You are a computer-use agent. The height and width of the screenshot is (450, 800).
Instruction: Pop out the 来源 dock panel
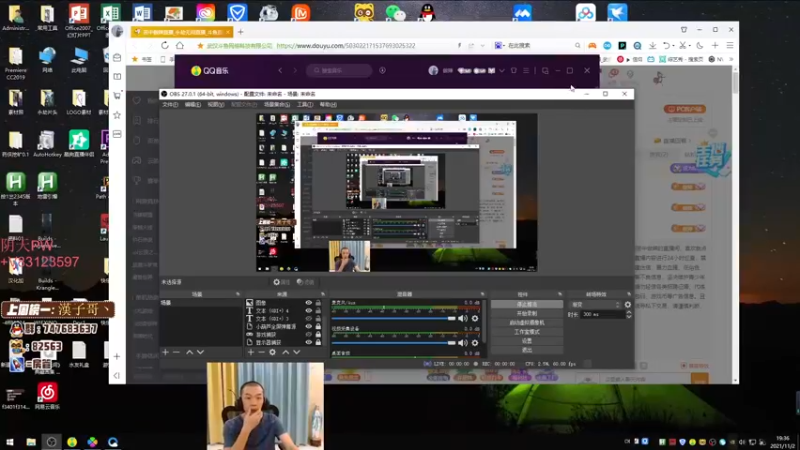click(x=323, y=294)
